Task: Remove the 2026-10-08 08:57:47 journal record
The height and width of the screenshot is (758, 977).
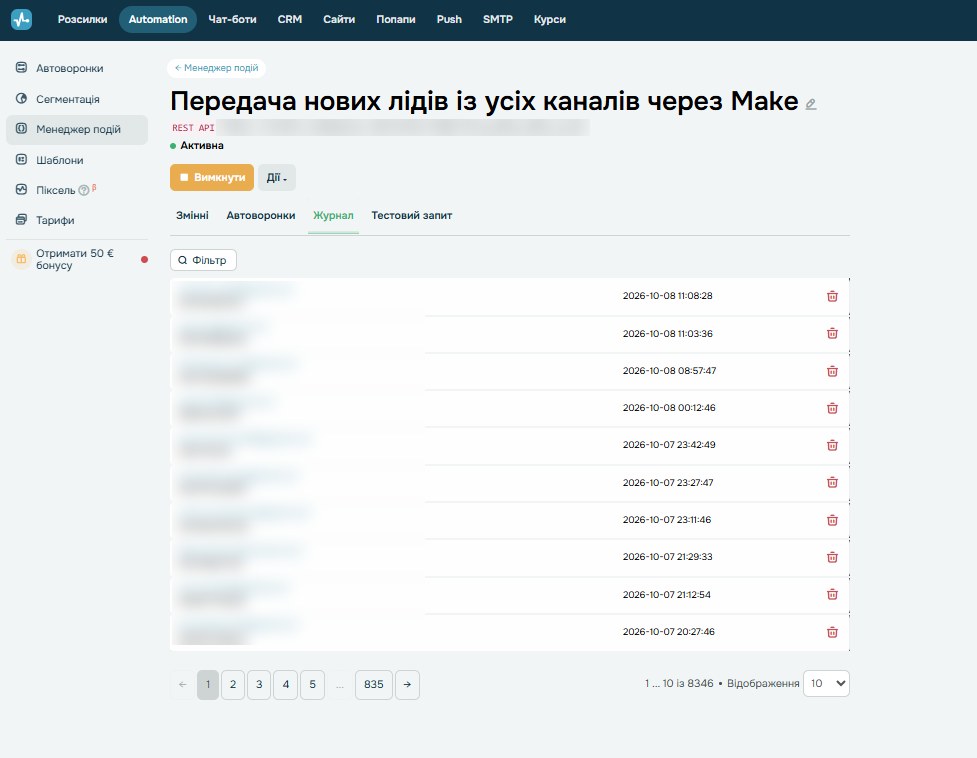Action: coord(832,371)
